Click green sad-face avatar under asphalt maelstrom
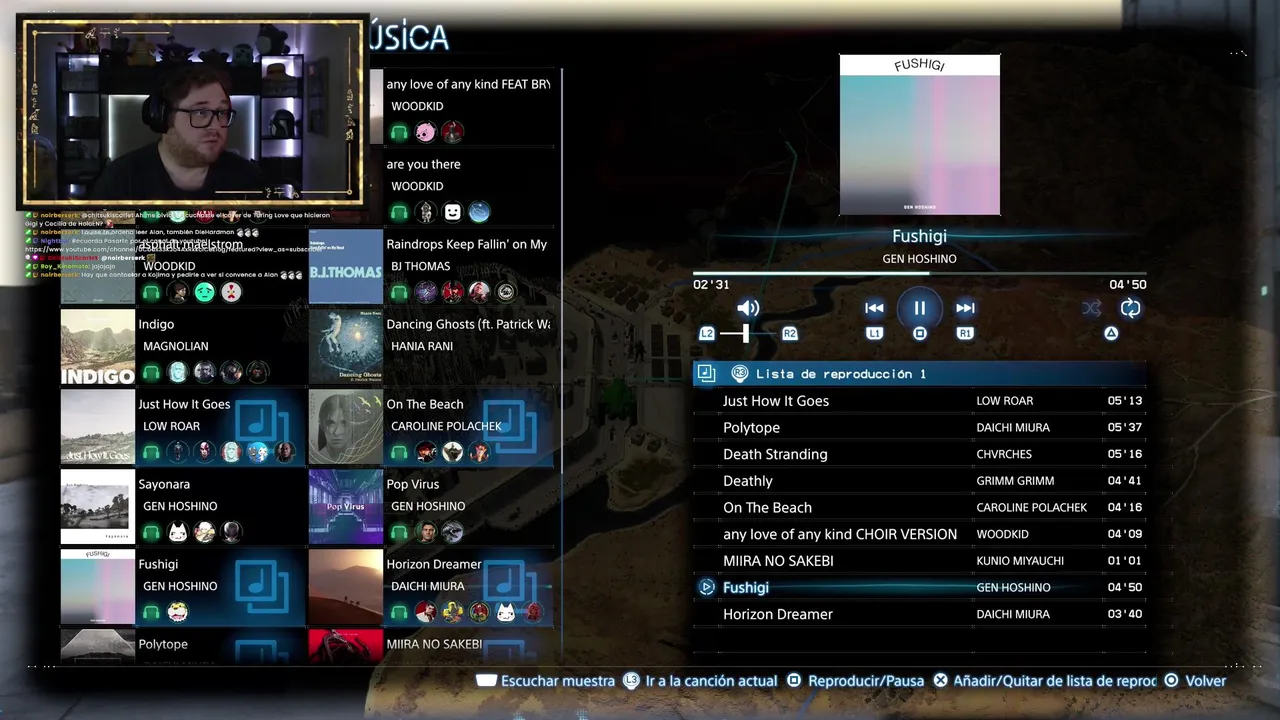Viewport: 1280px width, 720px height. (x=204, y=292)
